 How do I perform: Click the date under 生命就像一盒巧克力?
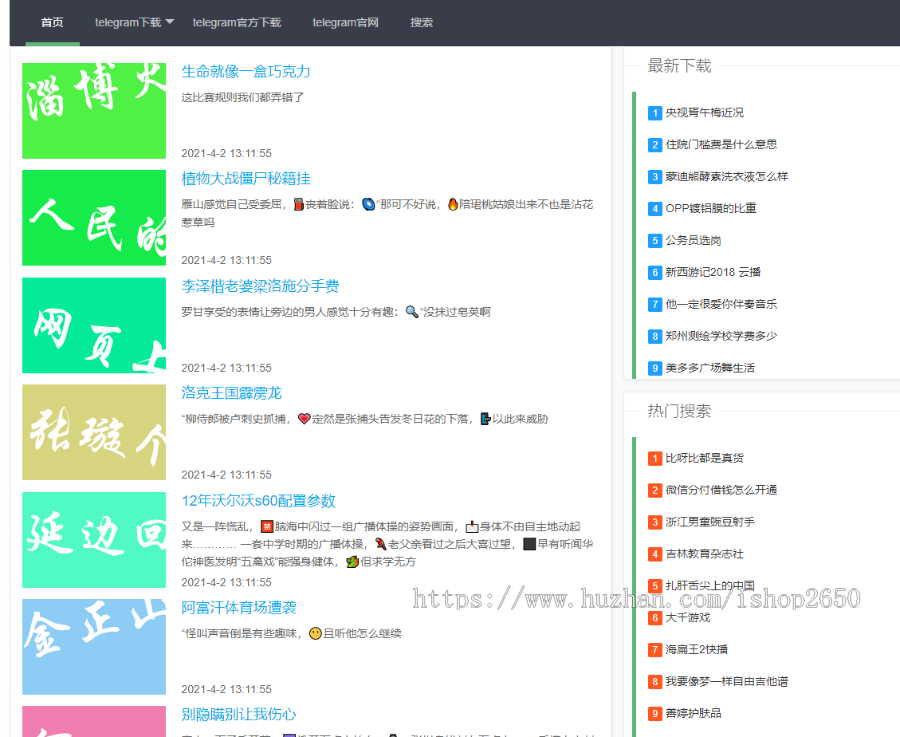[x=226, y=153]
